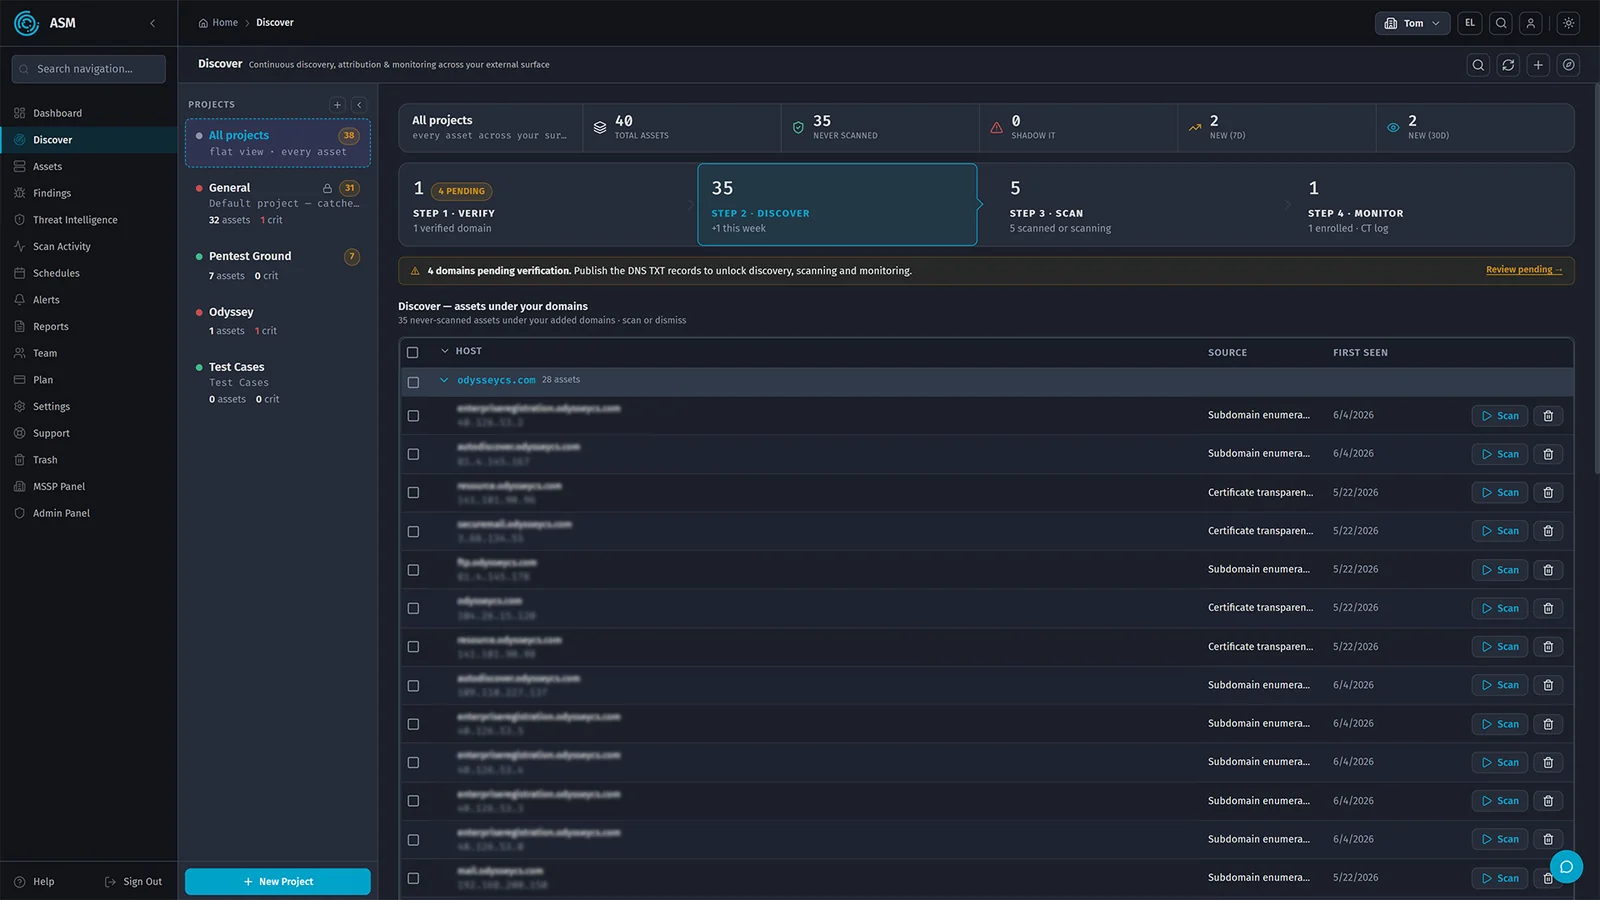1600x900 pixels.
Task: Toggle the light/dark theme icon
Action: tap(1568, 23)
